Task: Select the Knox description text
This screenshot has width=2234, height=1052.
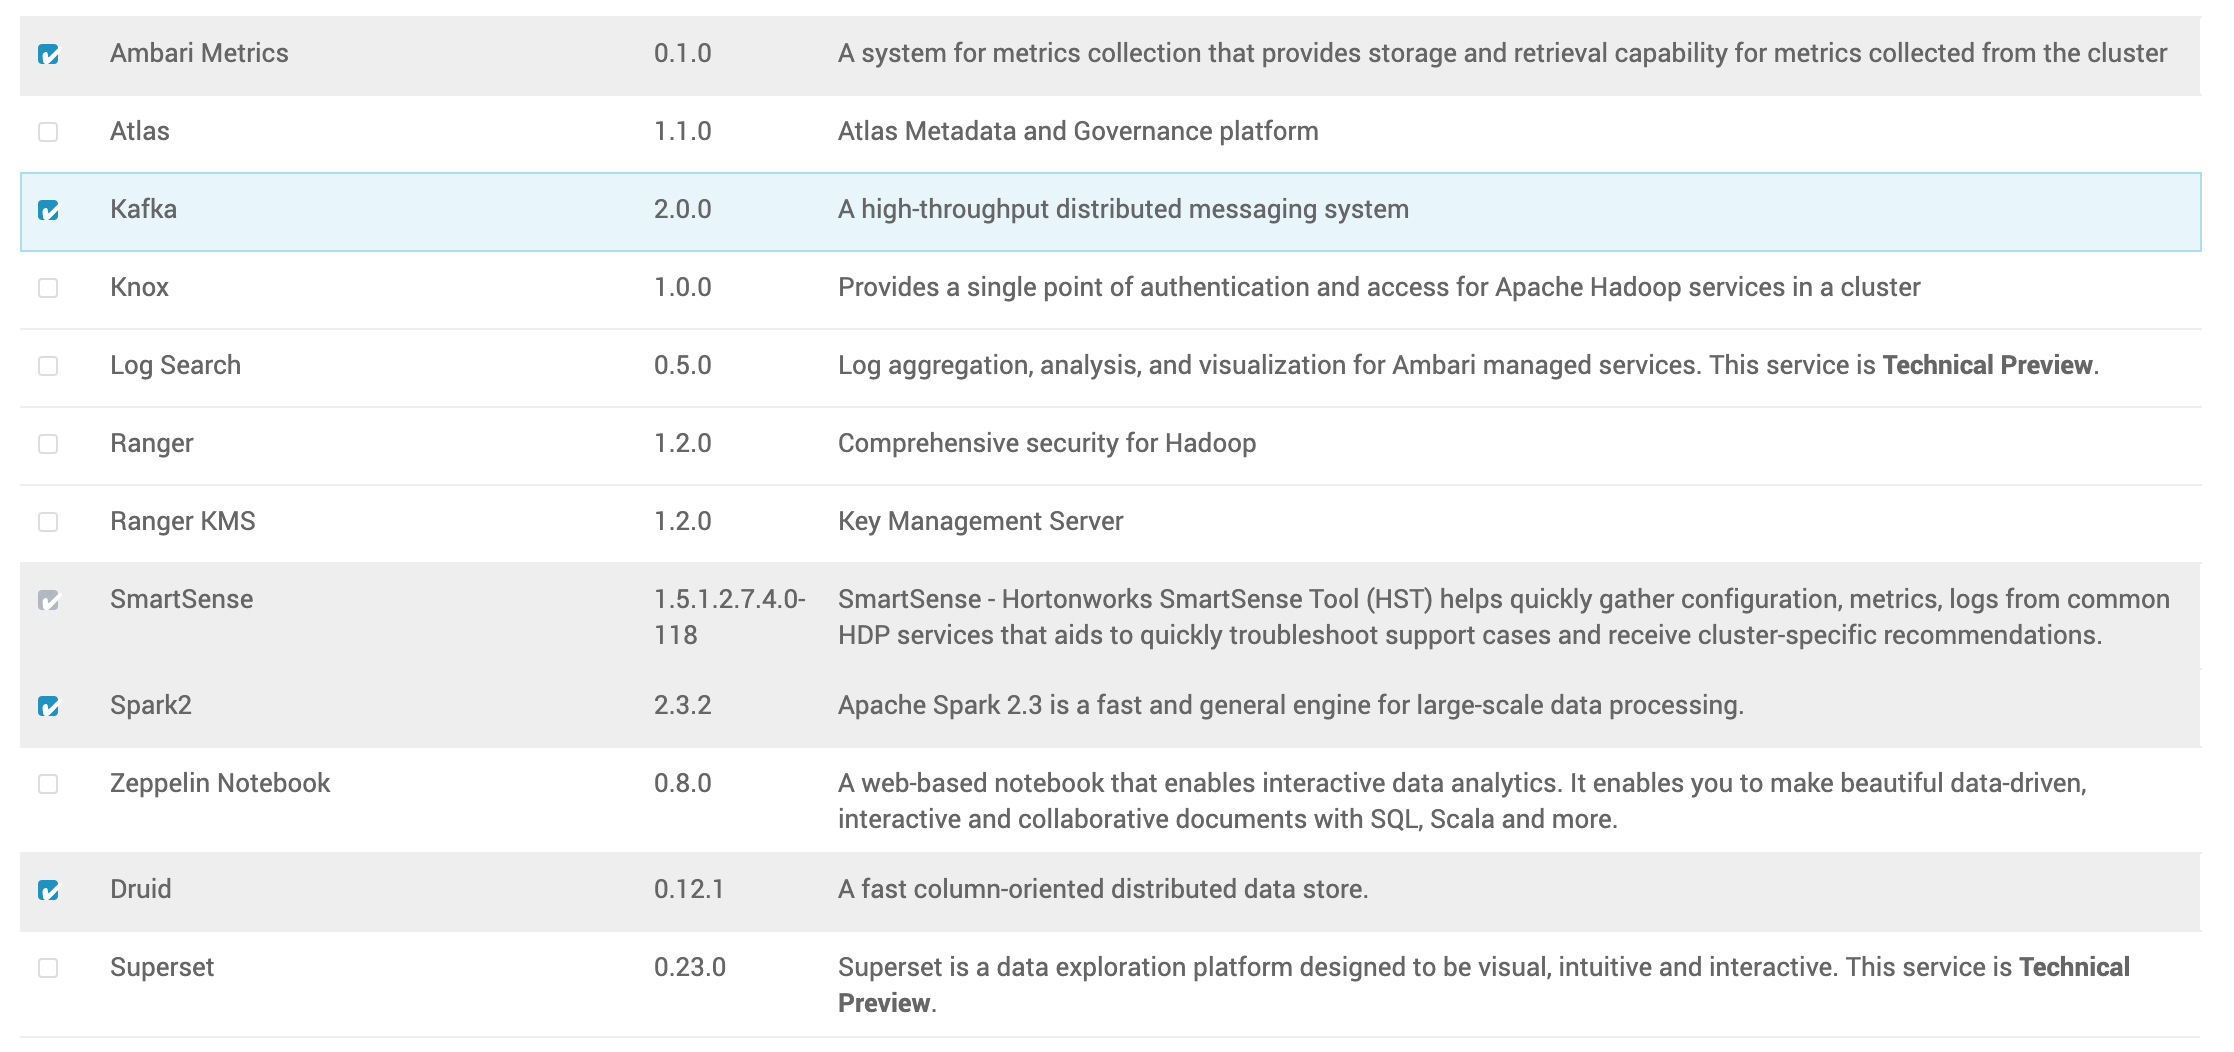Action: click(1379, 287)
